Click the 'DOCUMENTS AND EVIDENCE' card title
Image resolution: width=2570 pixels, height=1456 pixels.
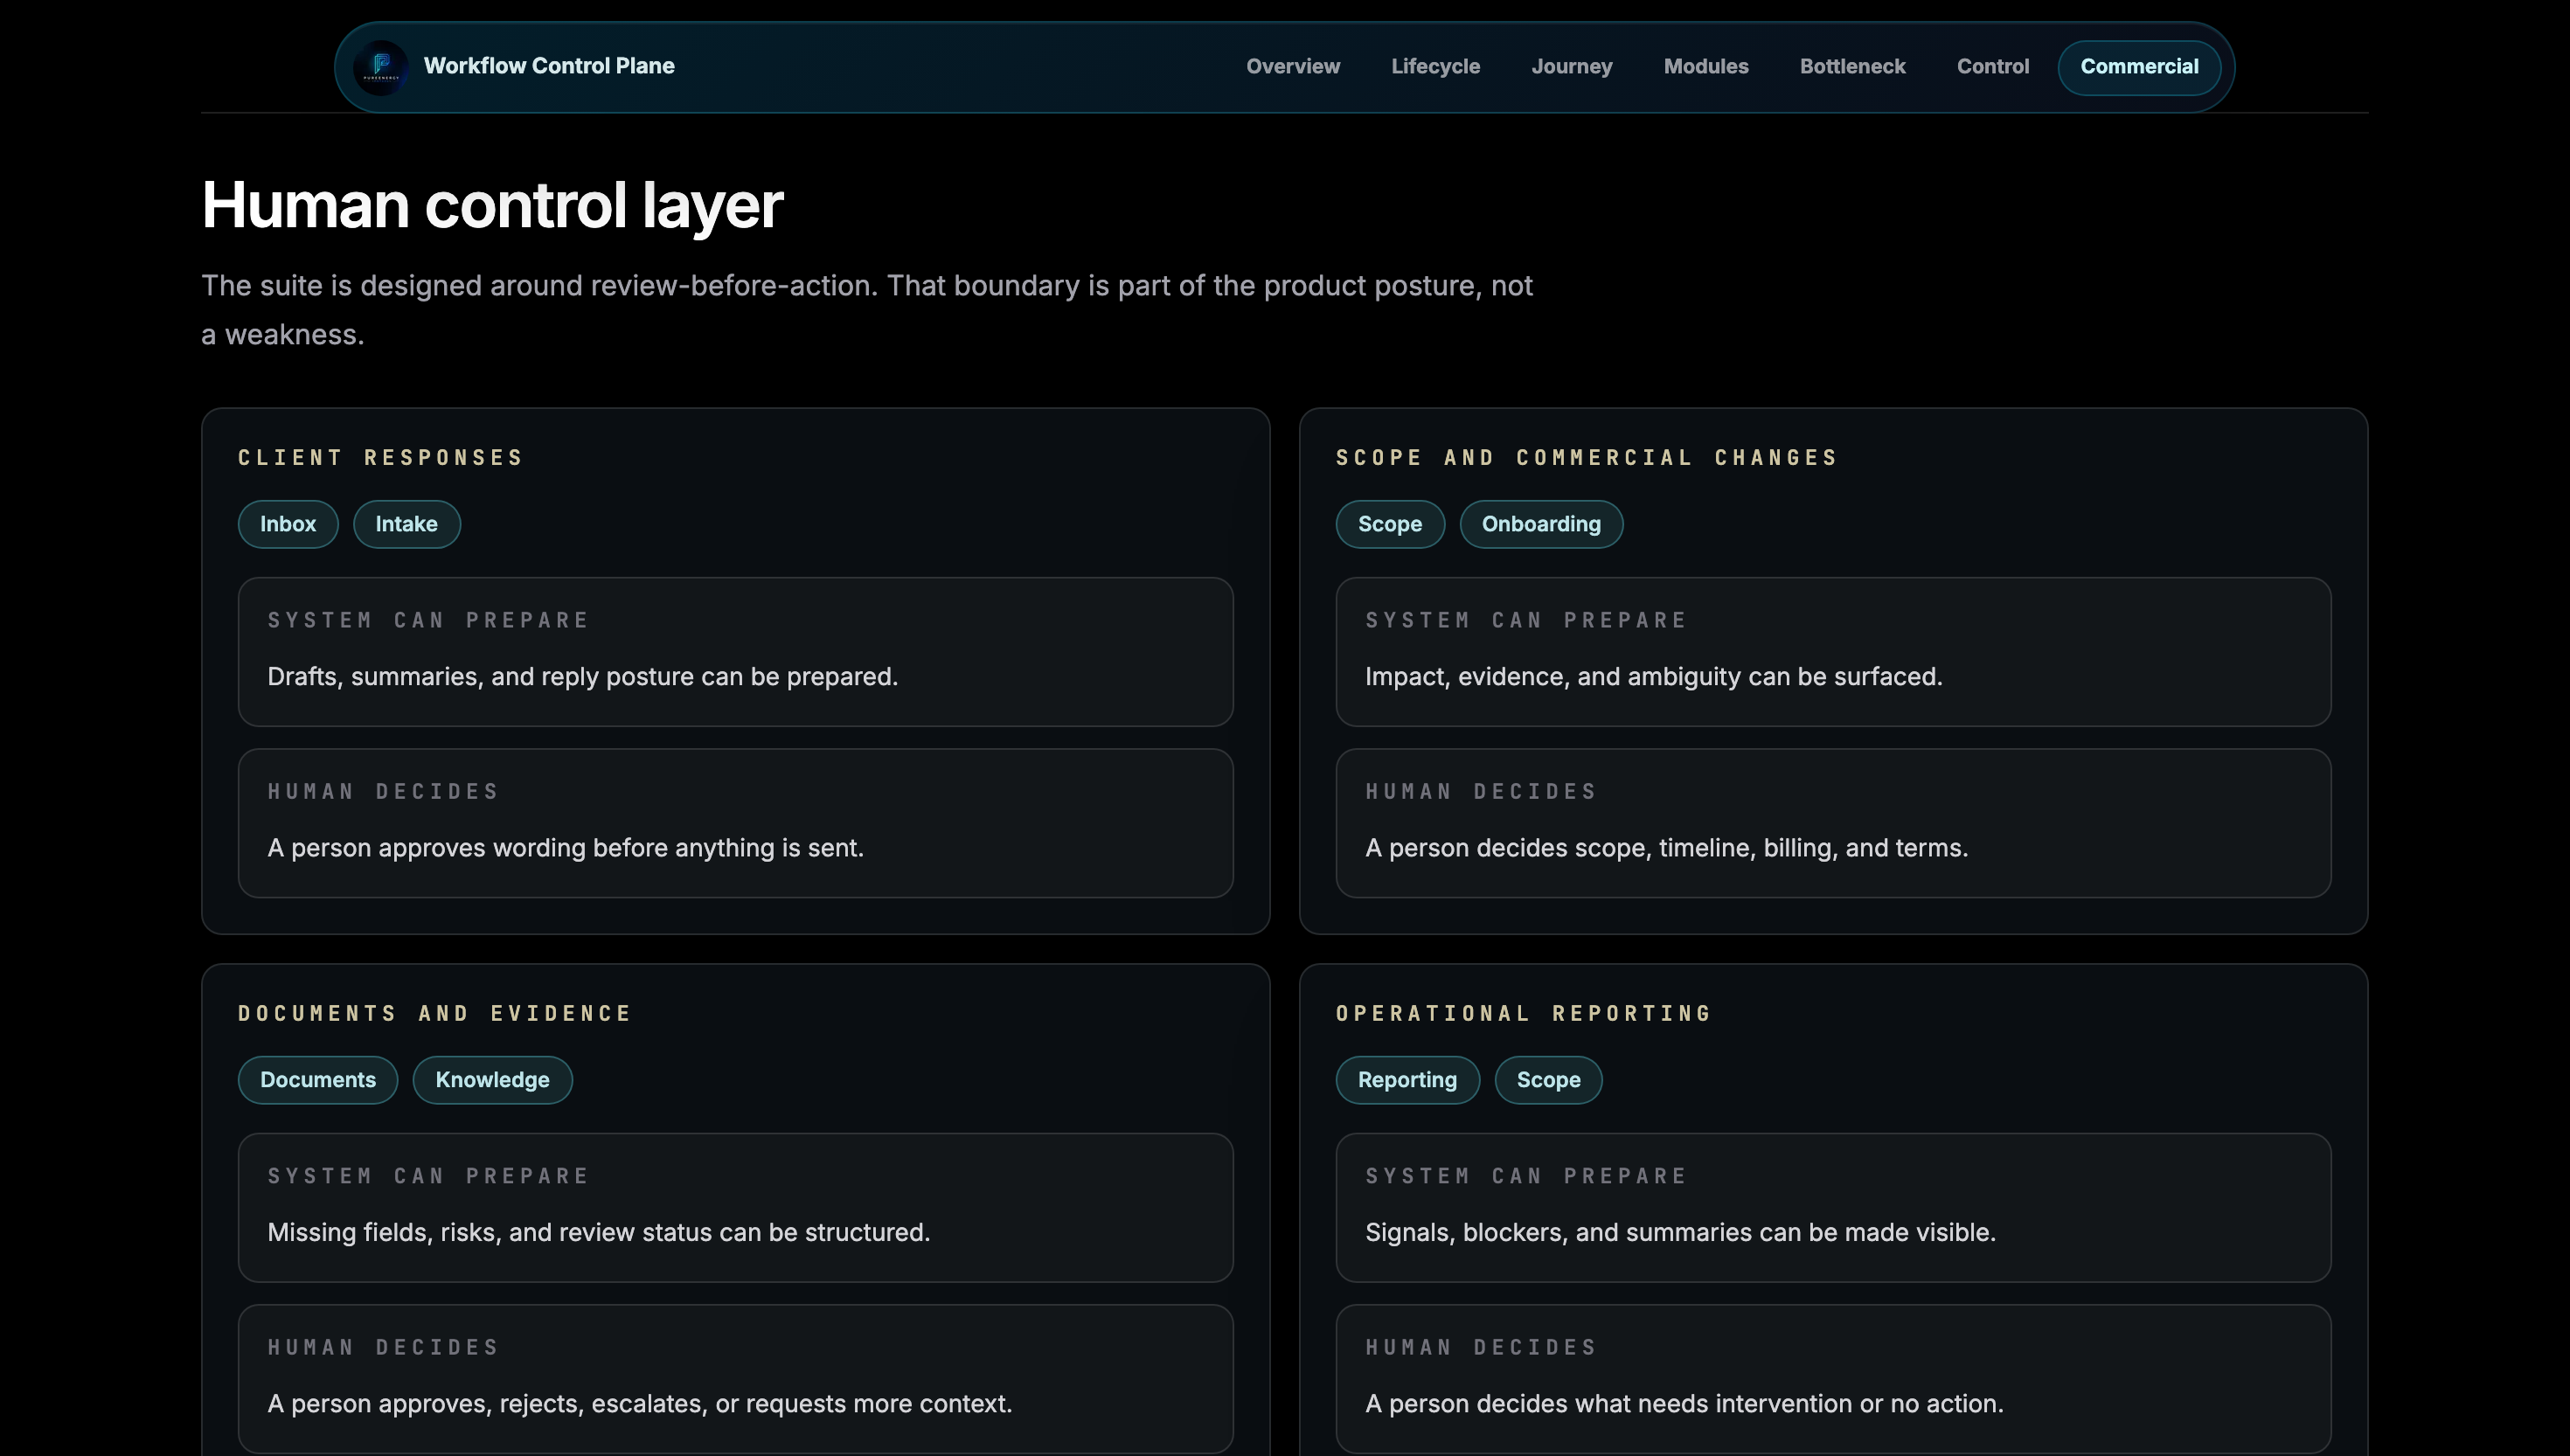pos(435,1014)
